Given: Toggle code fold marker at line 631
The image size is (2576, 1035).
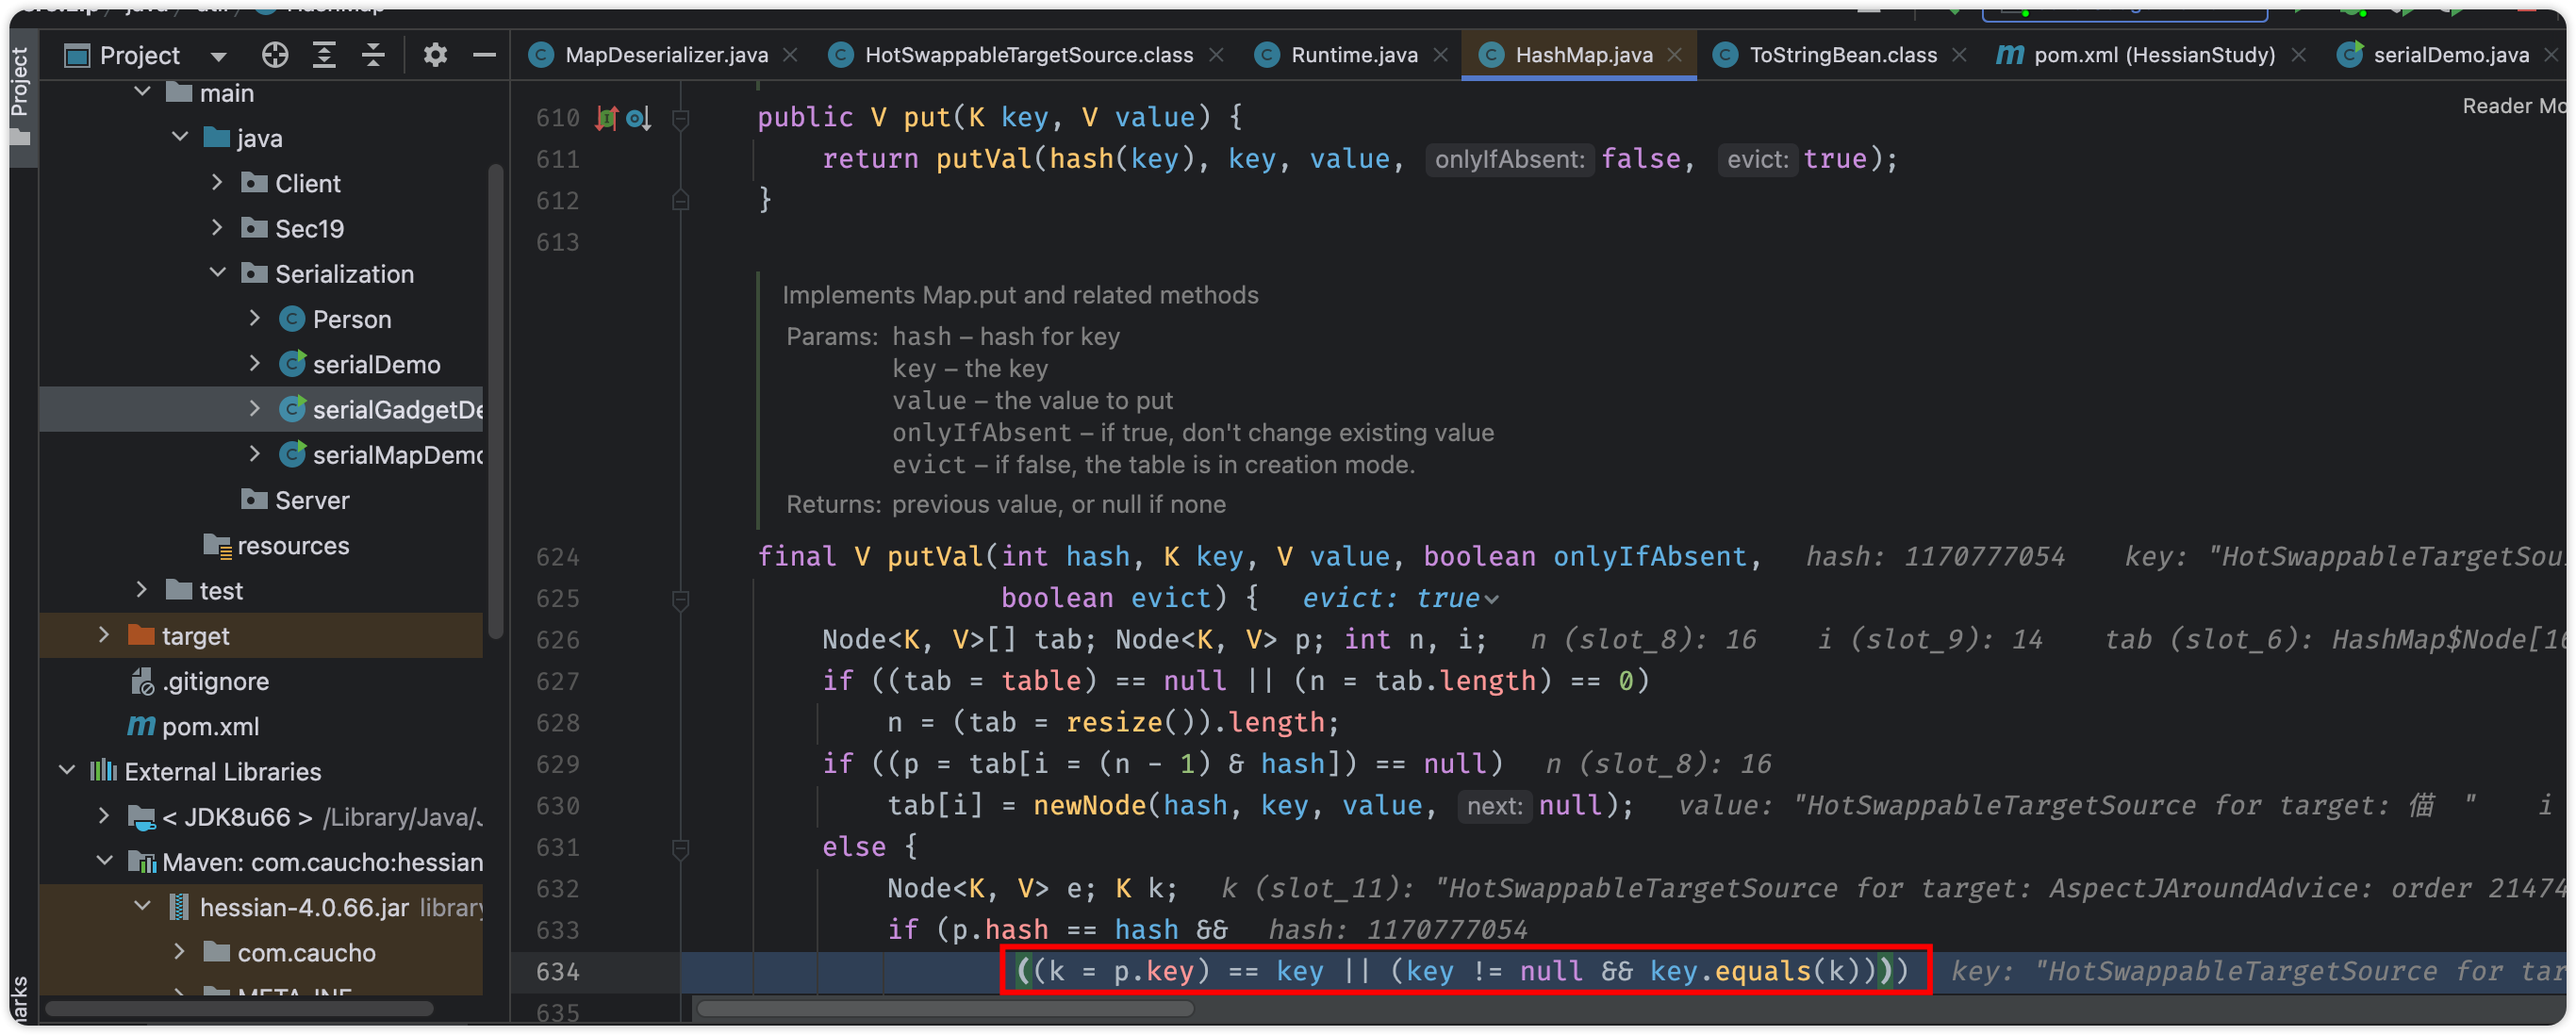Looking at the screenshot, I should coord(681,848).
